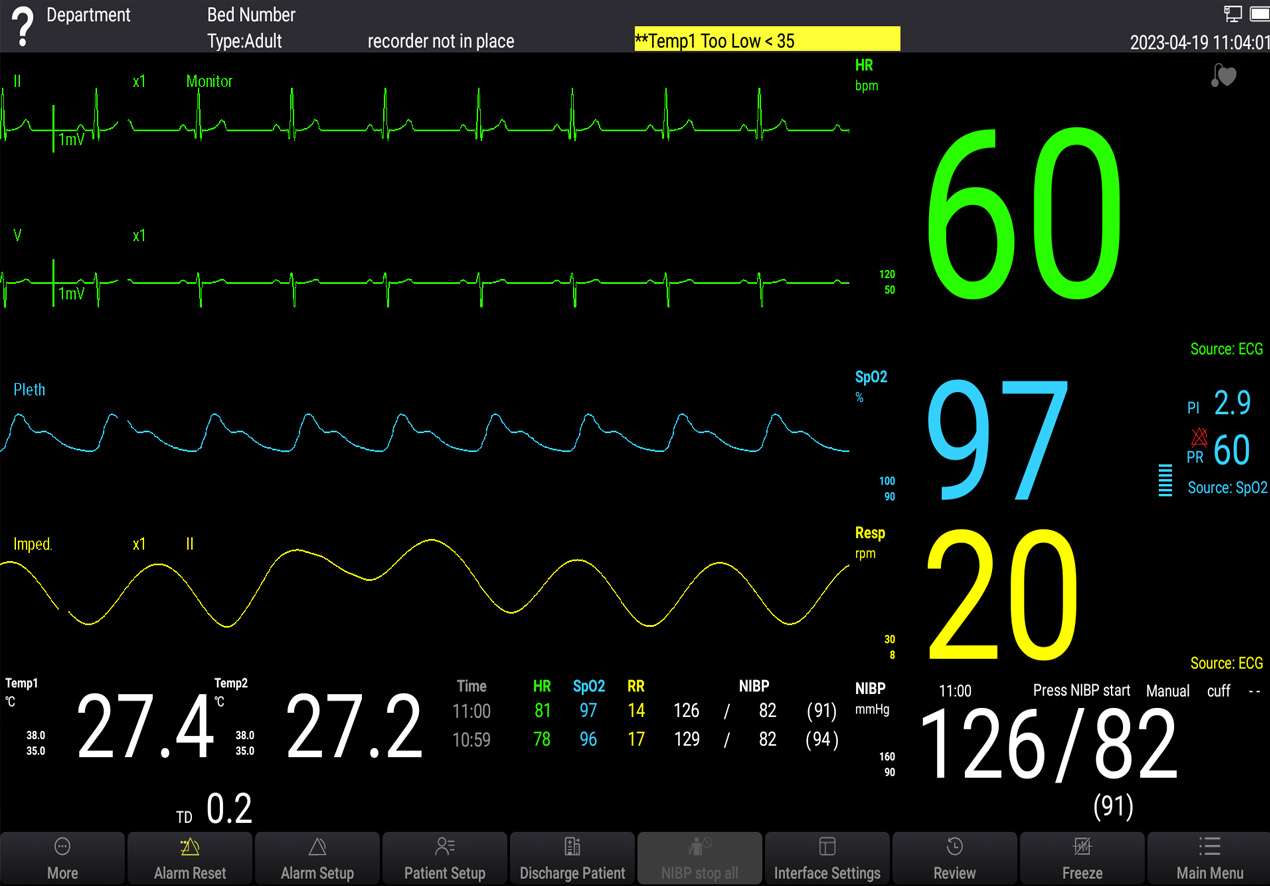
Task: Freeze the waveforms
Action: coord(1082,848)
